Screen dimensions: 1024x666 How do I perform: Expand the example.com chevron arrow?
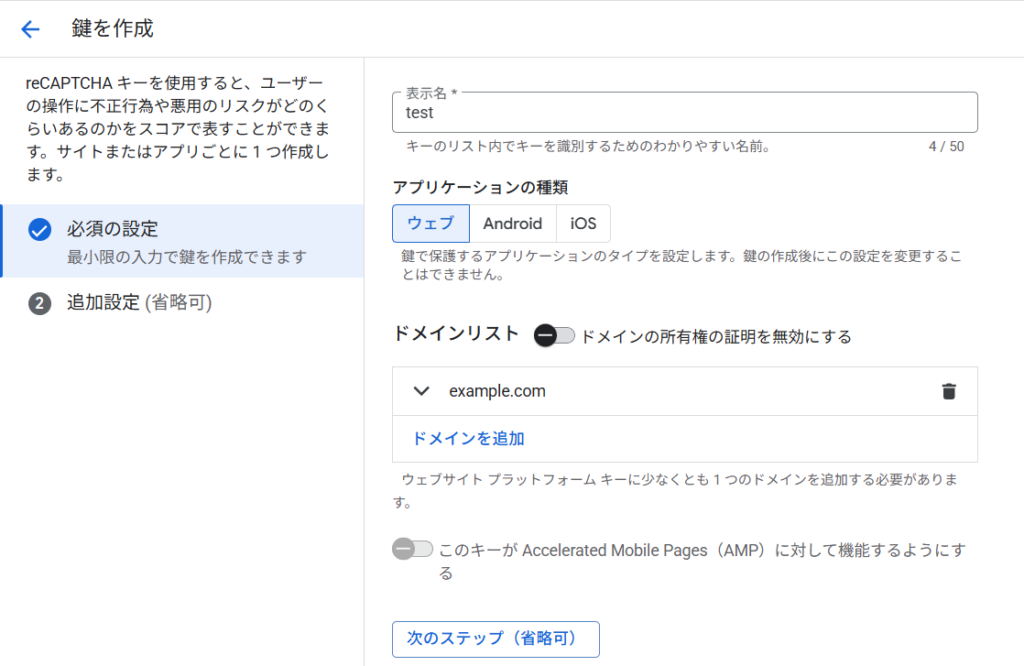point(421,391)
